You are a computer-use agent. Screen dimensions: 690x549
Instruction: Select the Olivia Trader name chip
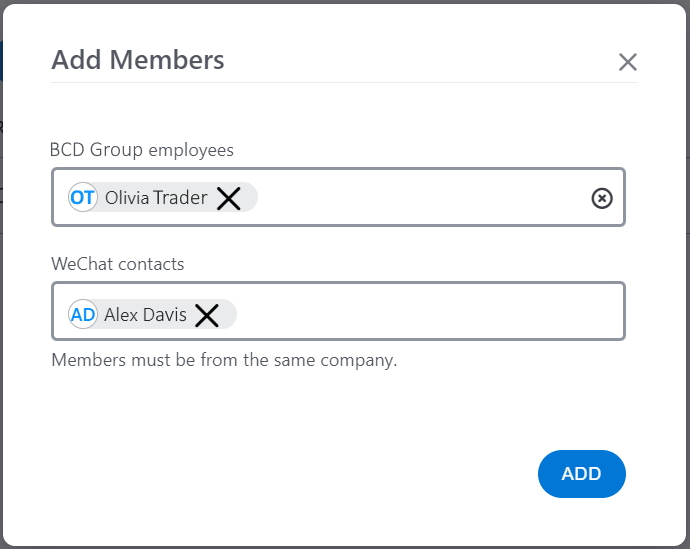click(163, 198)
